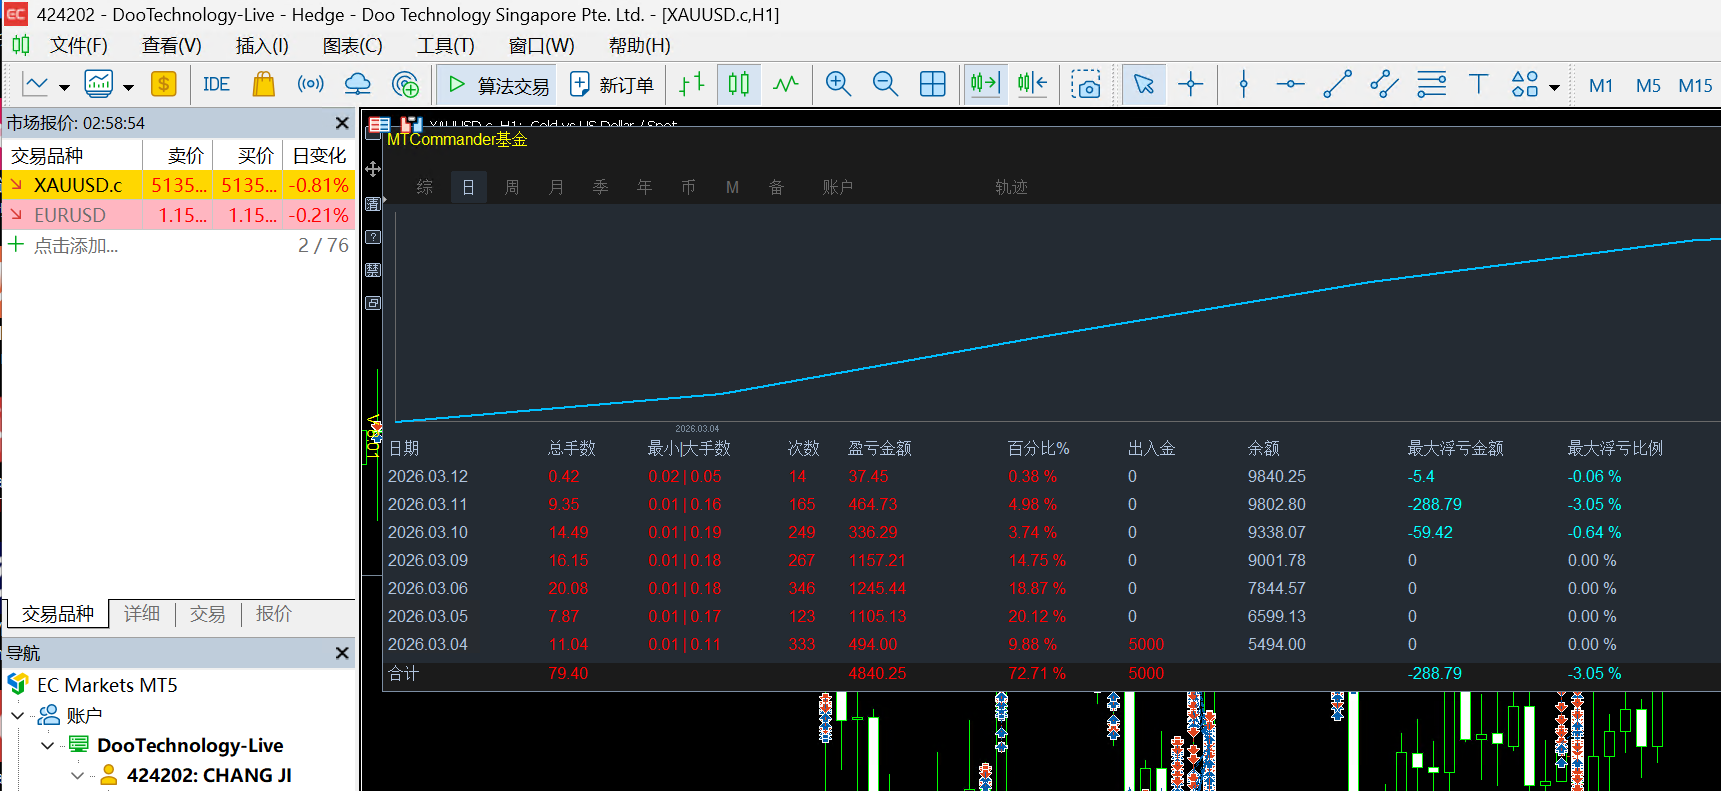Open the chart profiles monitor icon
This screenshot has height=791, width=1721.
pos(98,85)
